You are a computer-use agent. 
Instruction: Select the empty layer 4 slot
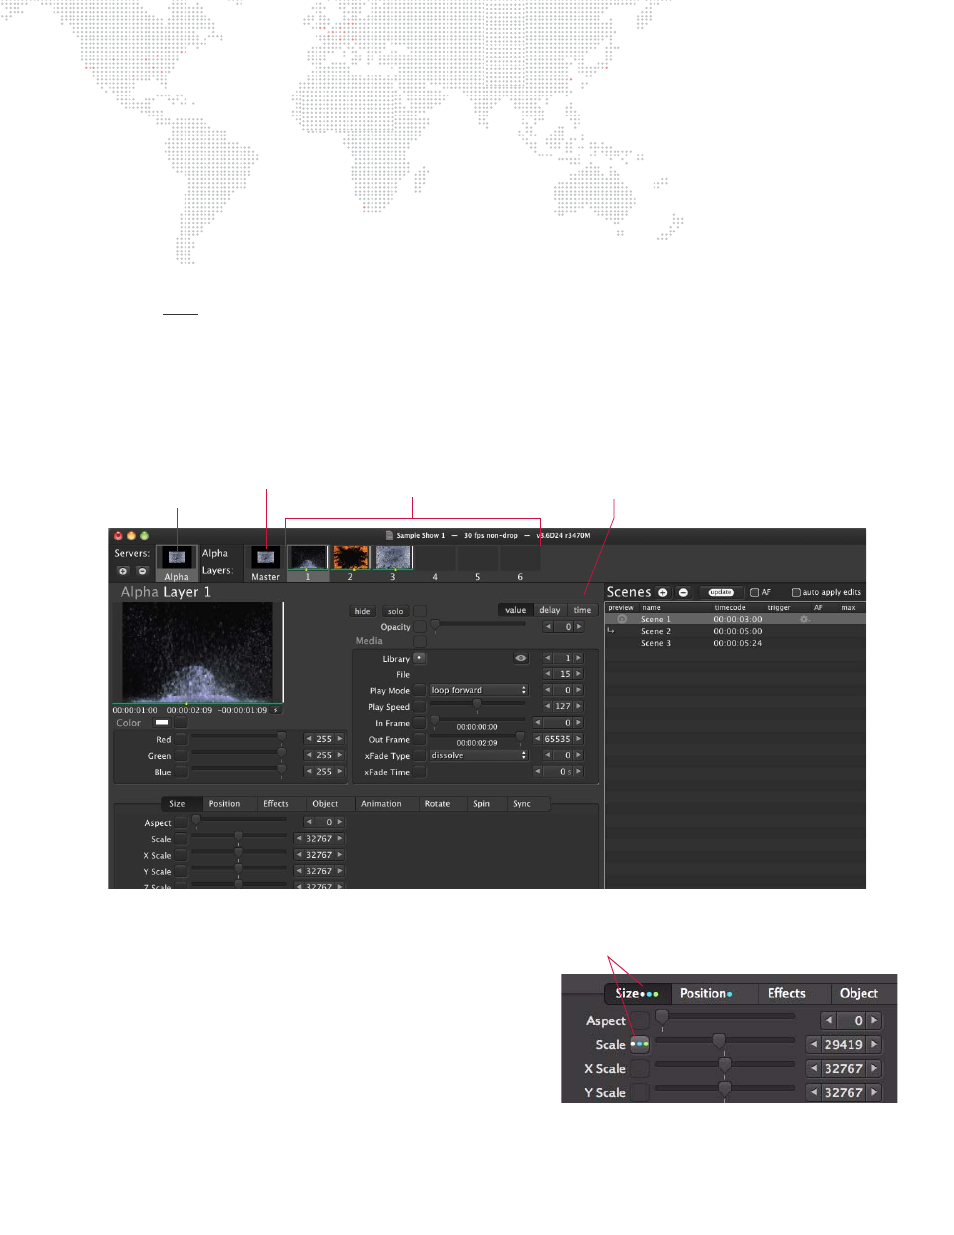point(435,557)
